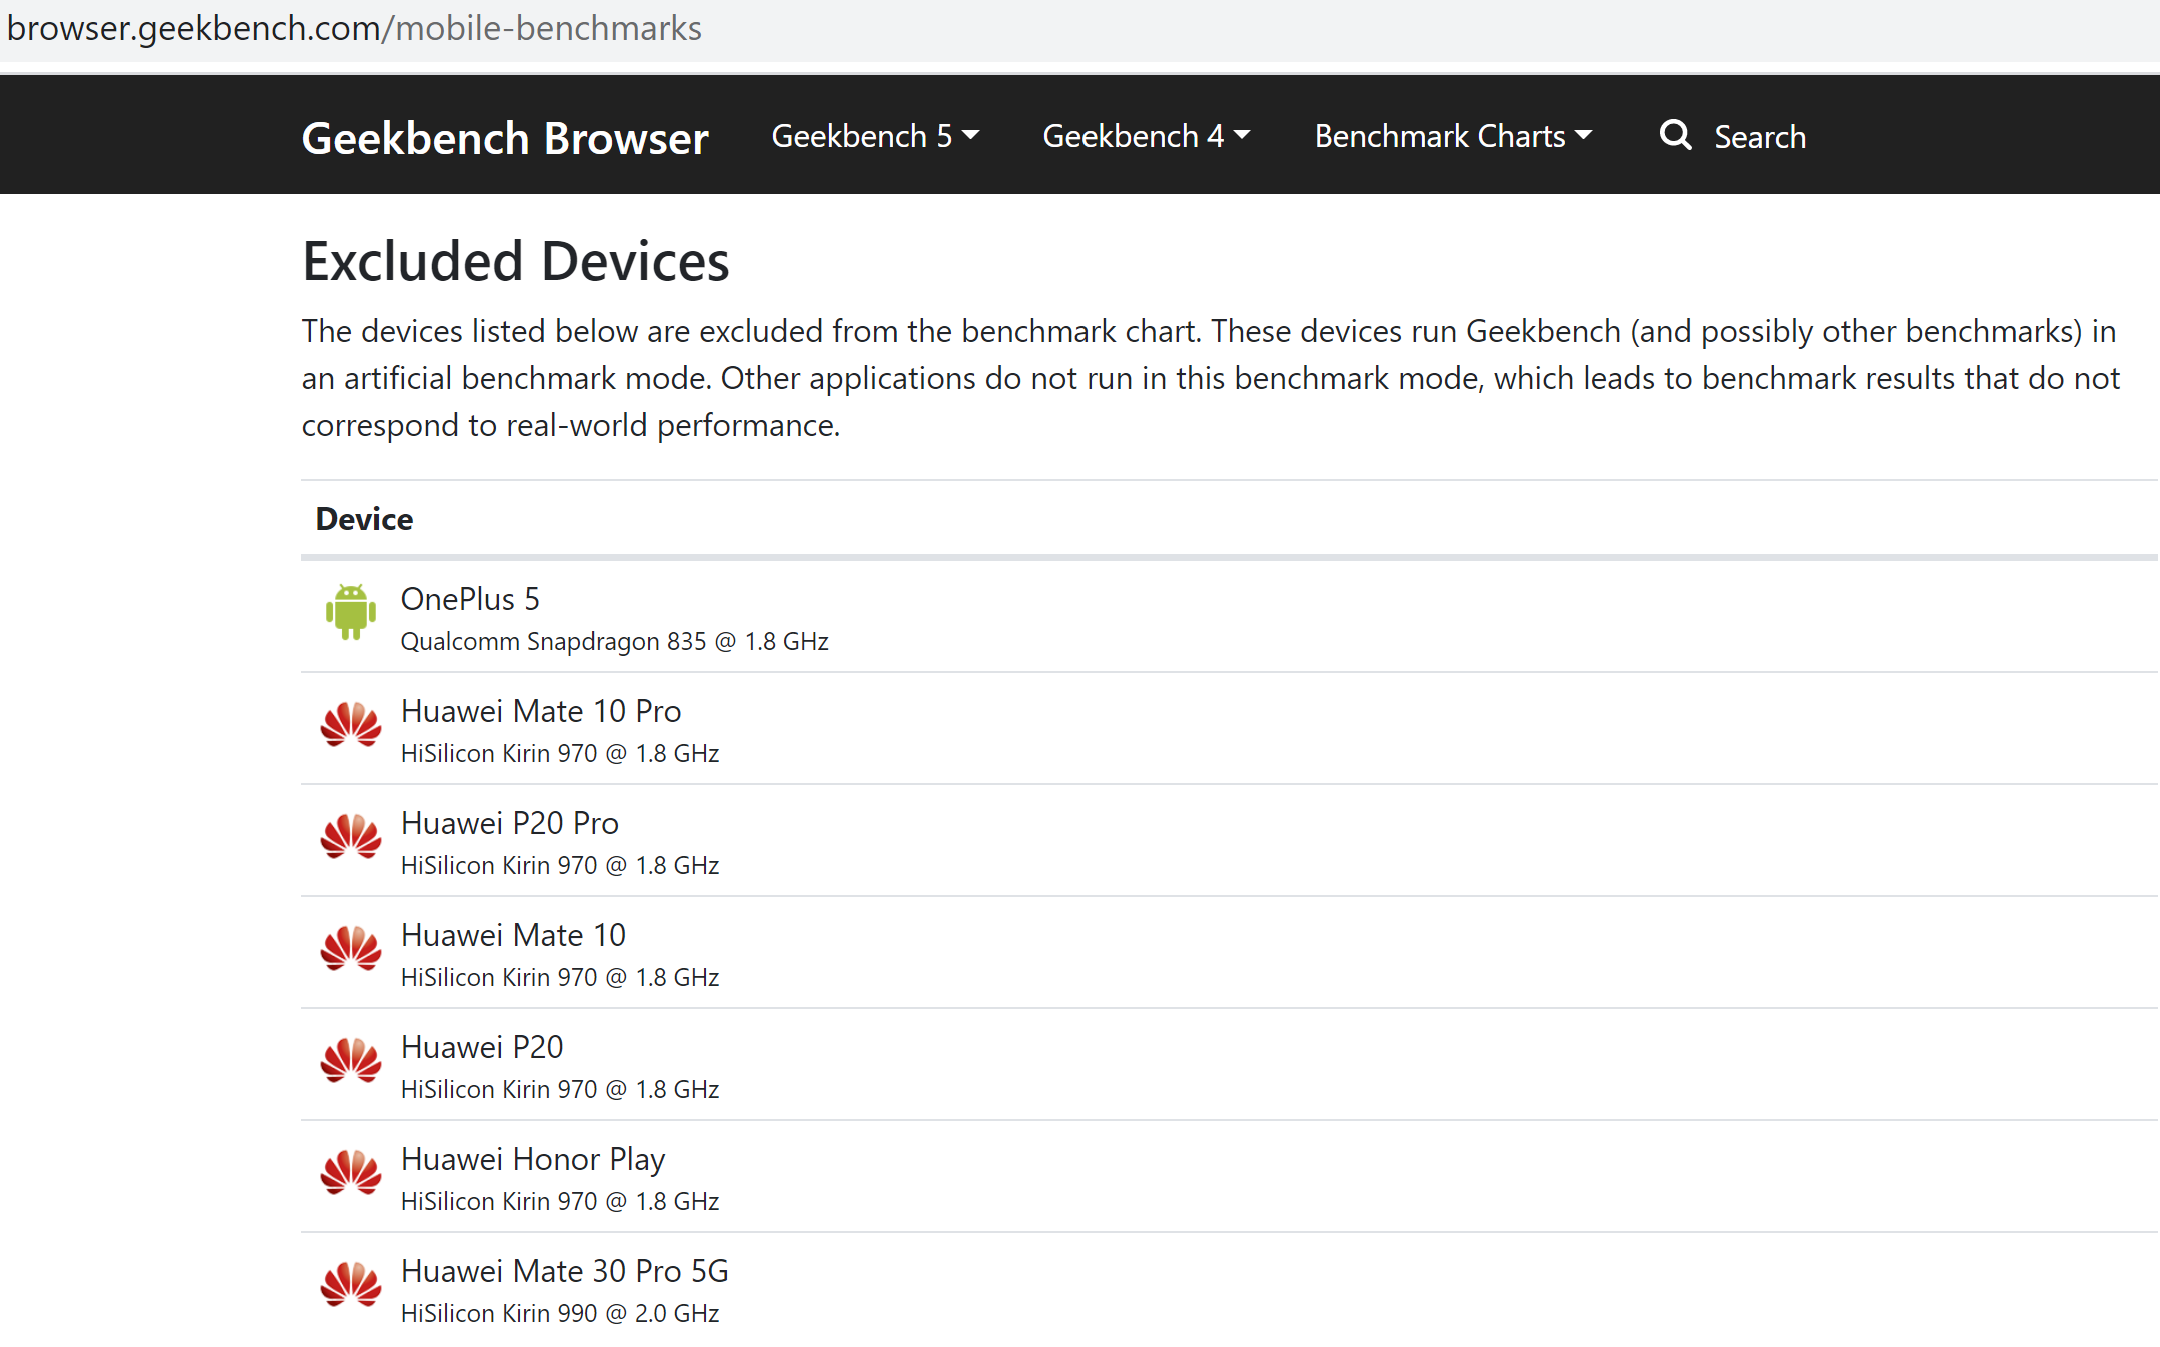Image resolution: width=2160 pixels, height=1347 pixels.
Task: Click Kirin 970 text under P20 Pro
Action: coord(560,865)
